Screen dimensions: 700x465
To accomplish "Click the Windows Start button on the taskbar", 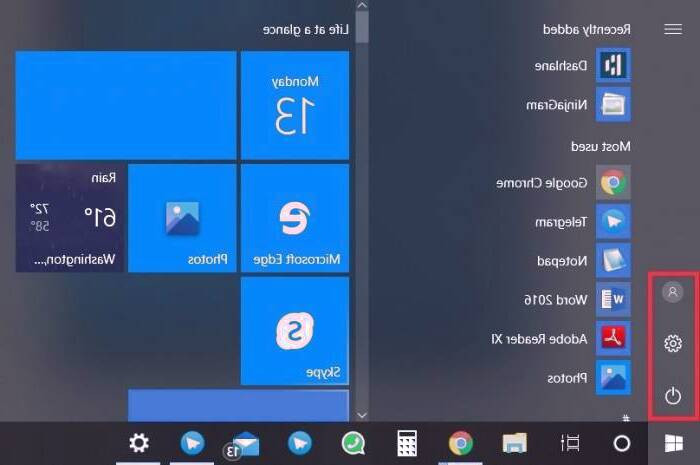I will point(673,443).
